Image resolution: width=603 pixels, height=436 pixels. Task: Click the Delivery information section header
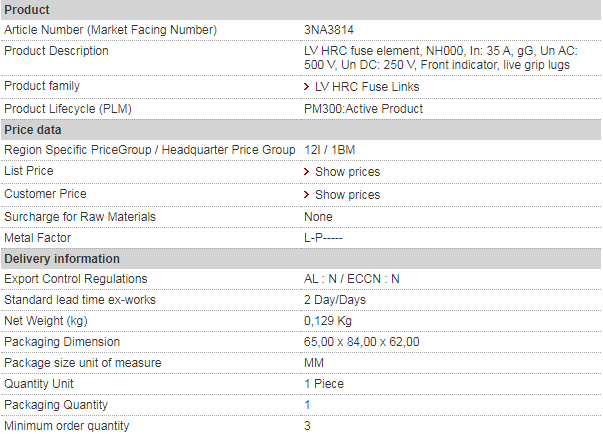(x=301, y=259)
